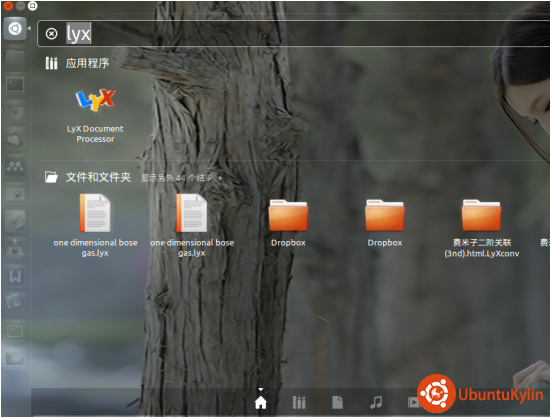Switch to the Files lens

point(337,403)
